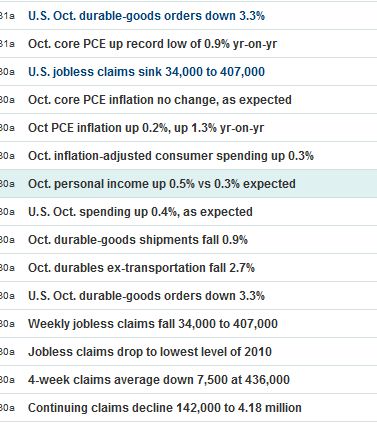
Task: Click the lower 'U.S. Oct. durable-goods orders down 3.3%' item
Action: pyautogui.click(x=146, y=296)
